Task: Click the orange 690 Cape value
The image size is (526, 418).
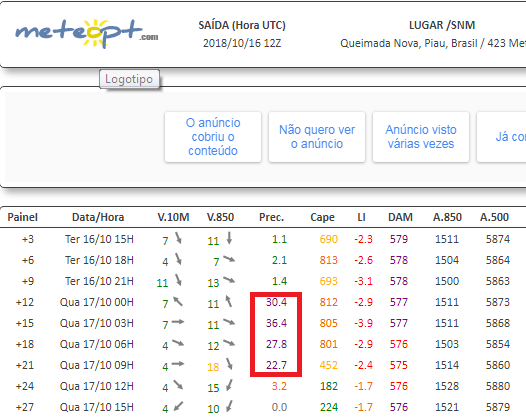Action: 328,239
